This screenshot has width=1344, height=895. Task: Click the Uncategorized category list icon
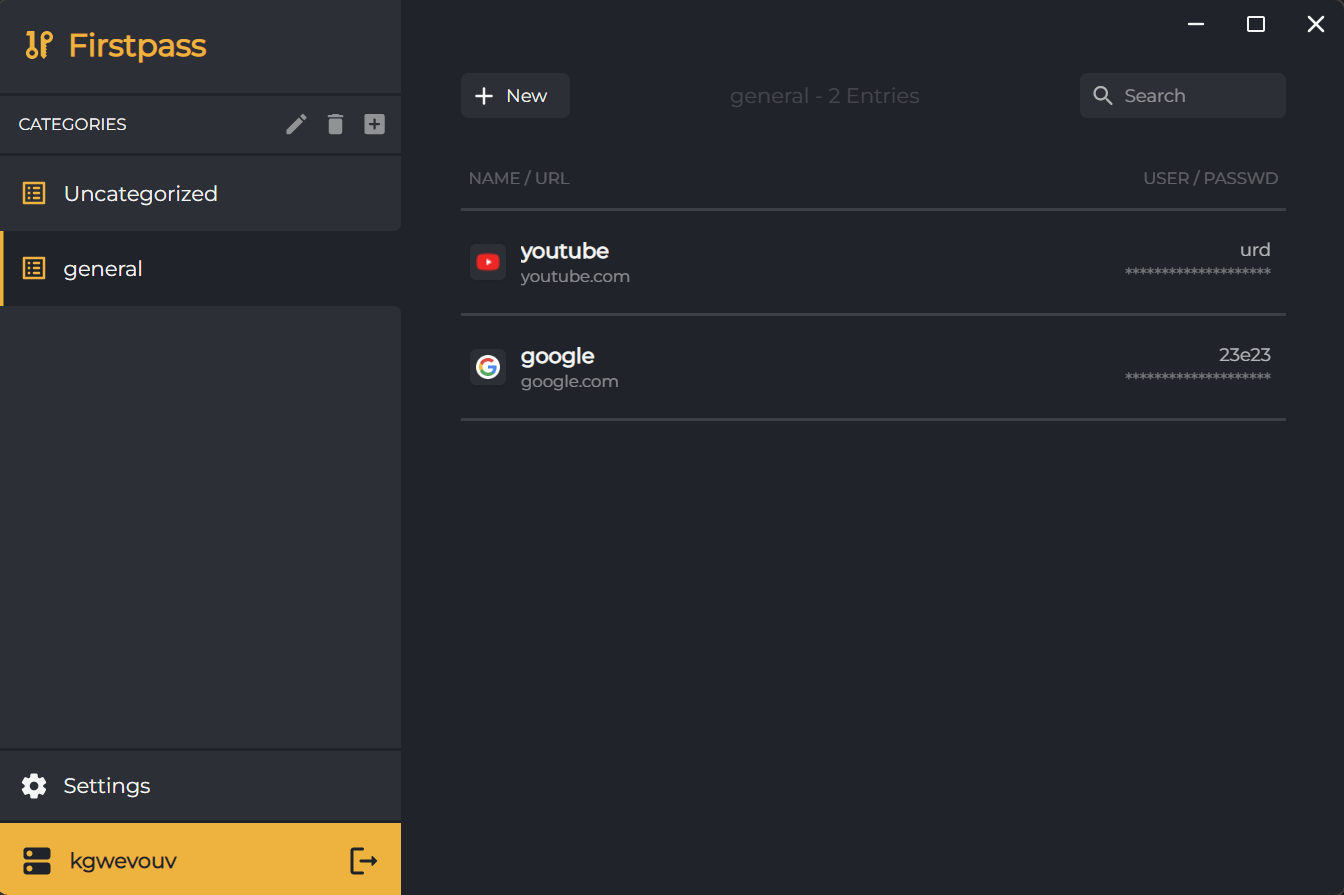point(33,193)
